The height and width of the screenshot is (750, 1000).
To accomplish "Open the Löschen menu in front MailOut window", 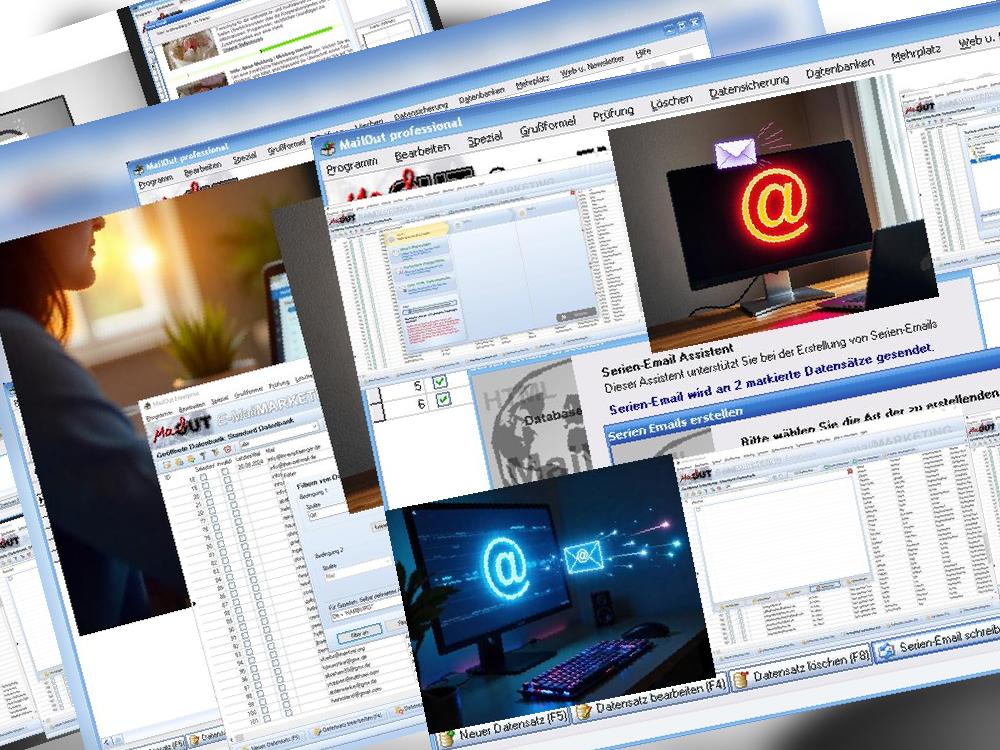I will [x=671, y=101].
